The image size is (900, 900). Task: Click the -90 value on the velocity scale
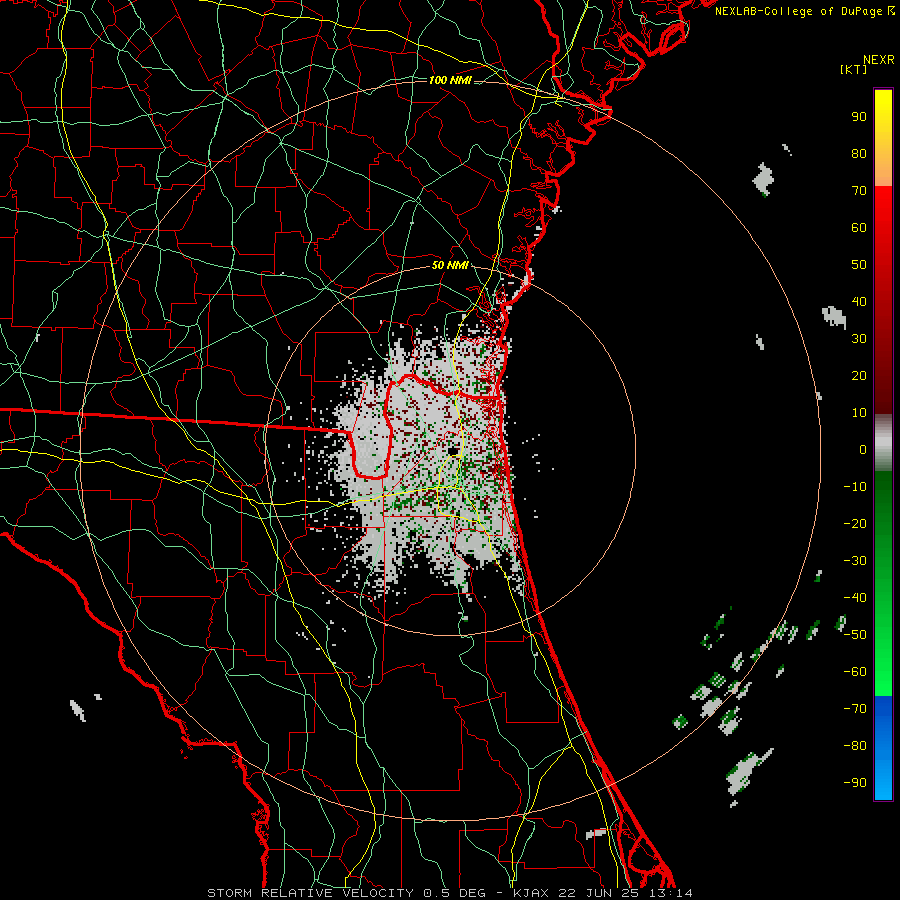[x=855, y=783]
